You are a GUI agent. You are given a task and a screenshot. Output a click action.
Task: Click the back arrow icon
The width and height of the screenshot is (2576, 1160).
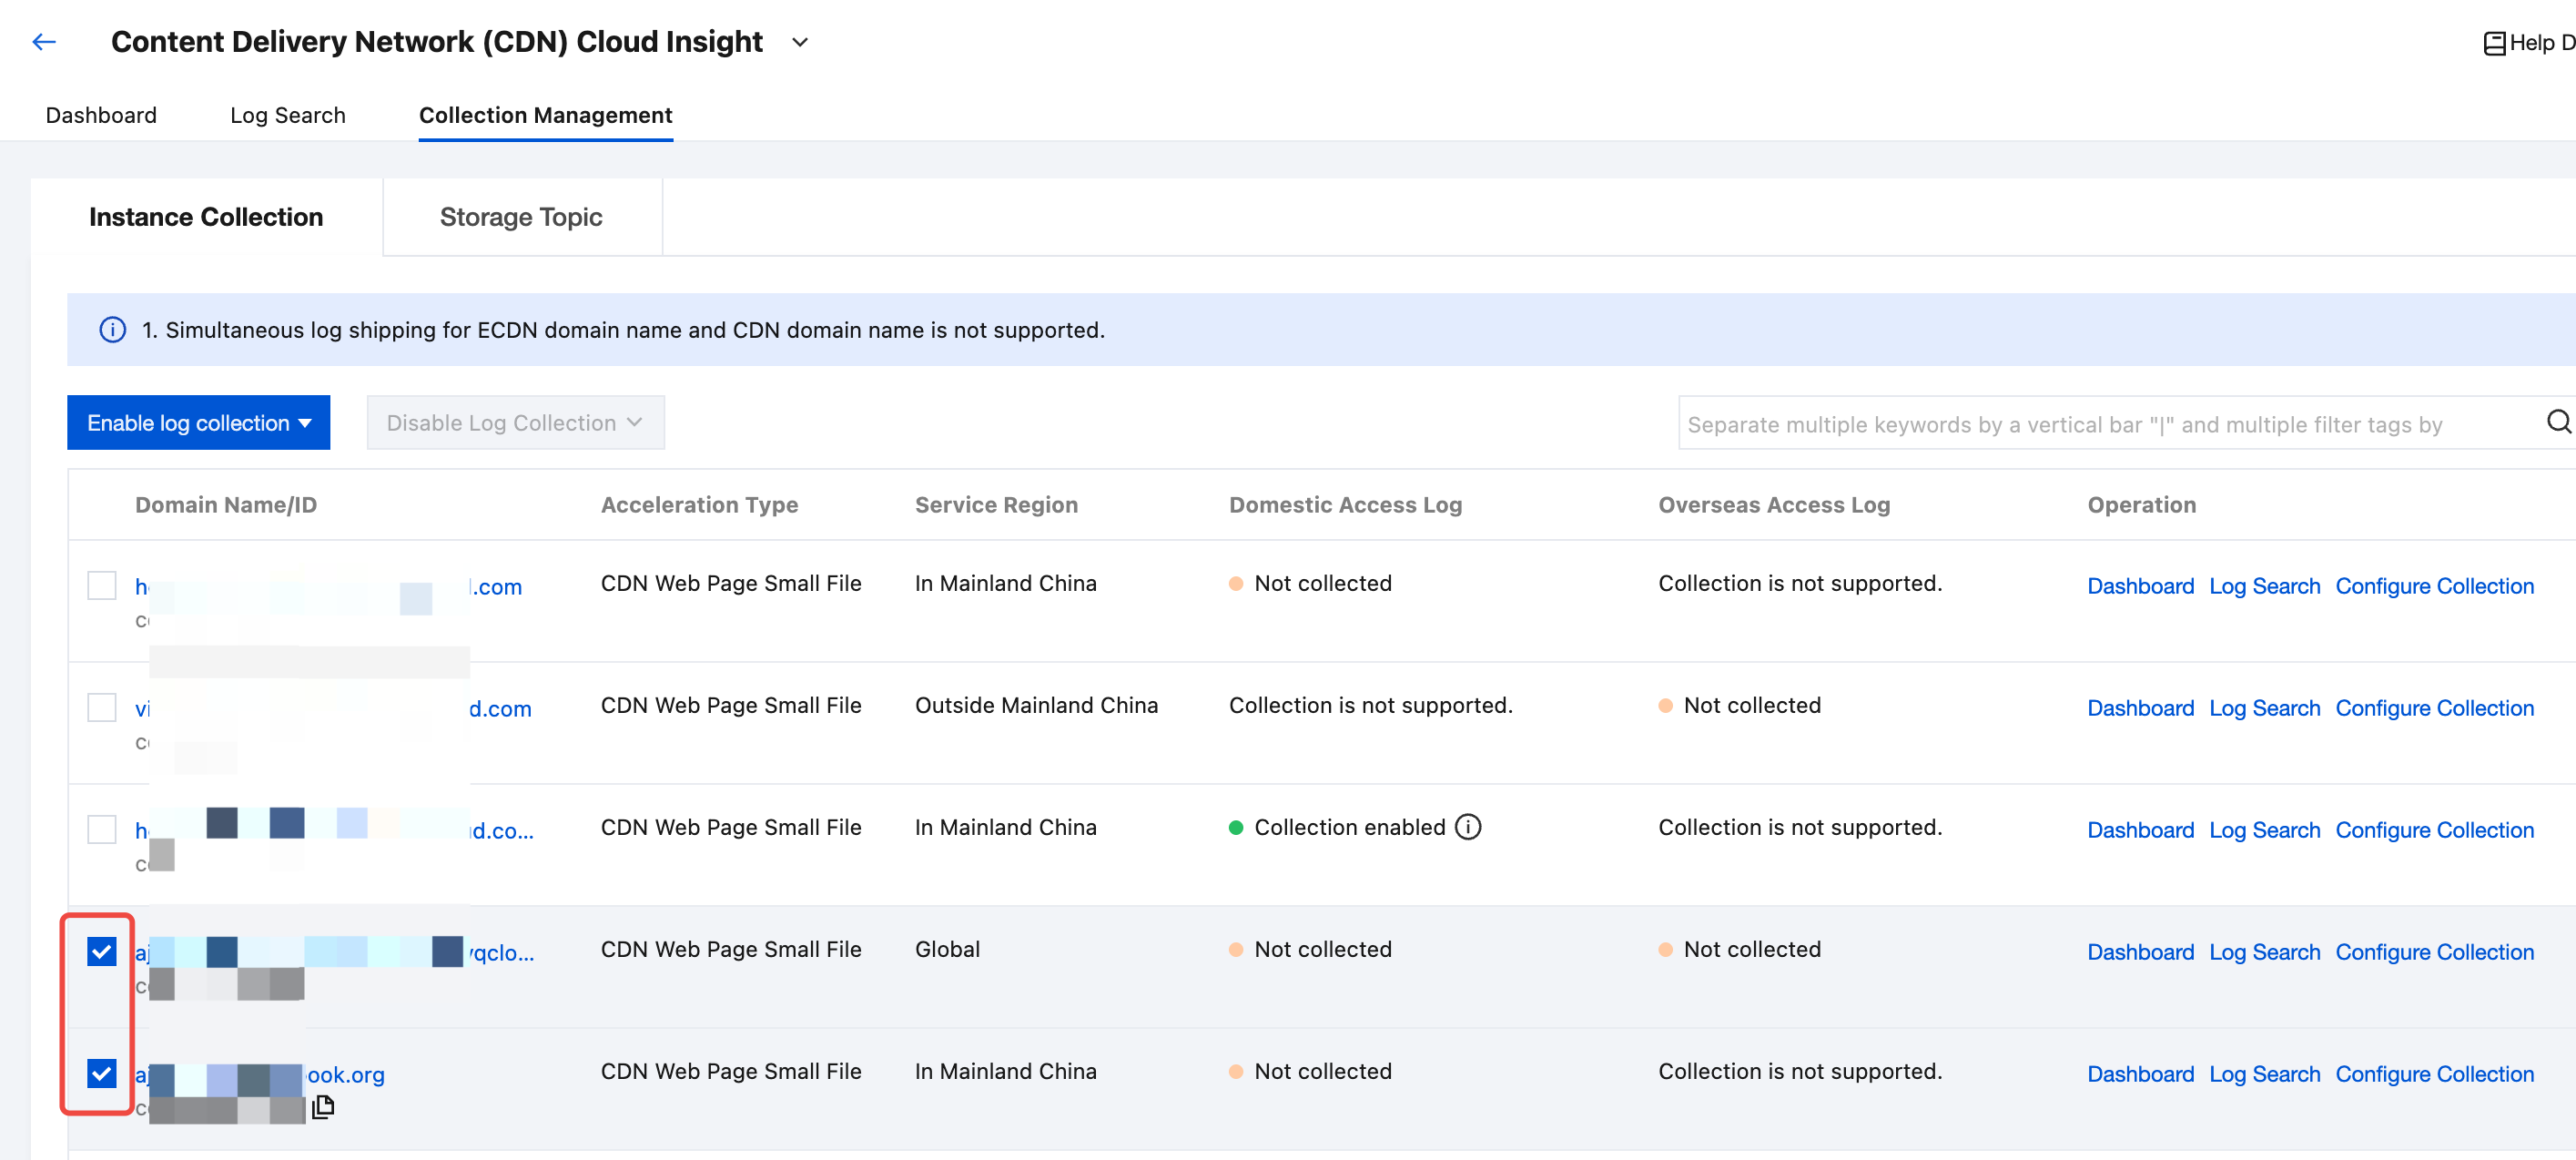43,42
